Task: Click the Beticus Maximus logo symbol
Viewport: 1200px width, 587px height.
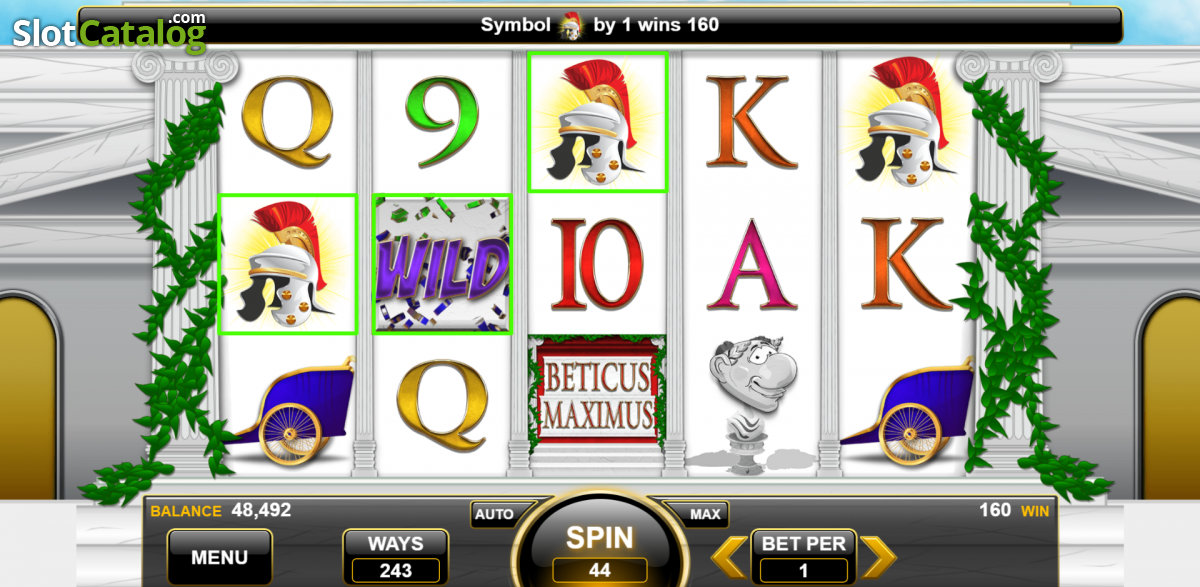Action: (598, 396)
